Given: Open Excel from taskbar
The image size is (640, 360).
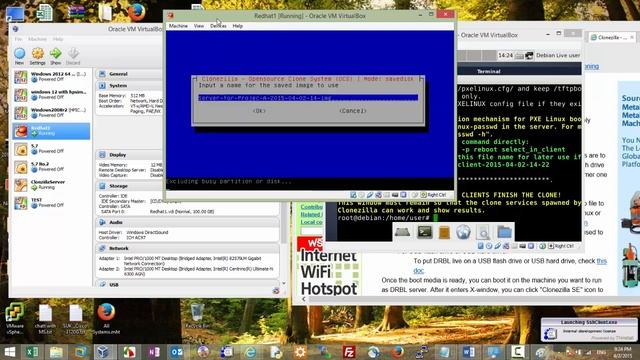Looking at the screenshot, I should (32, 352).
